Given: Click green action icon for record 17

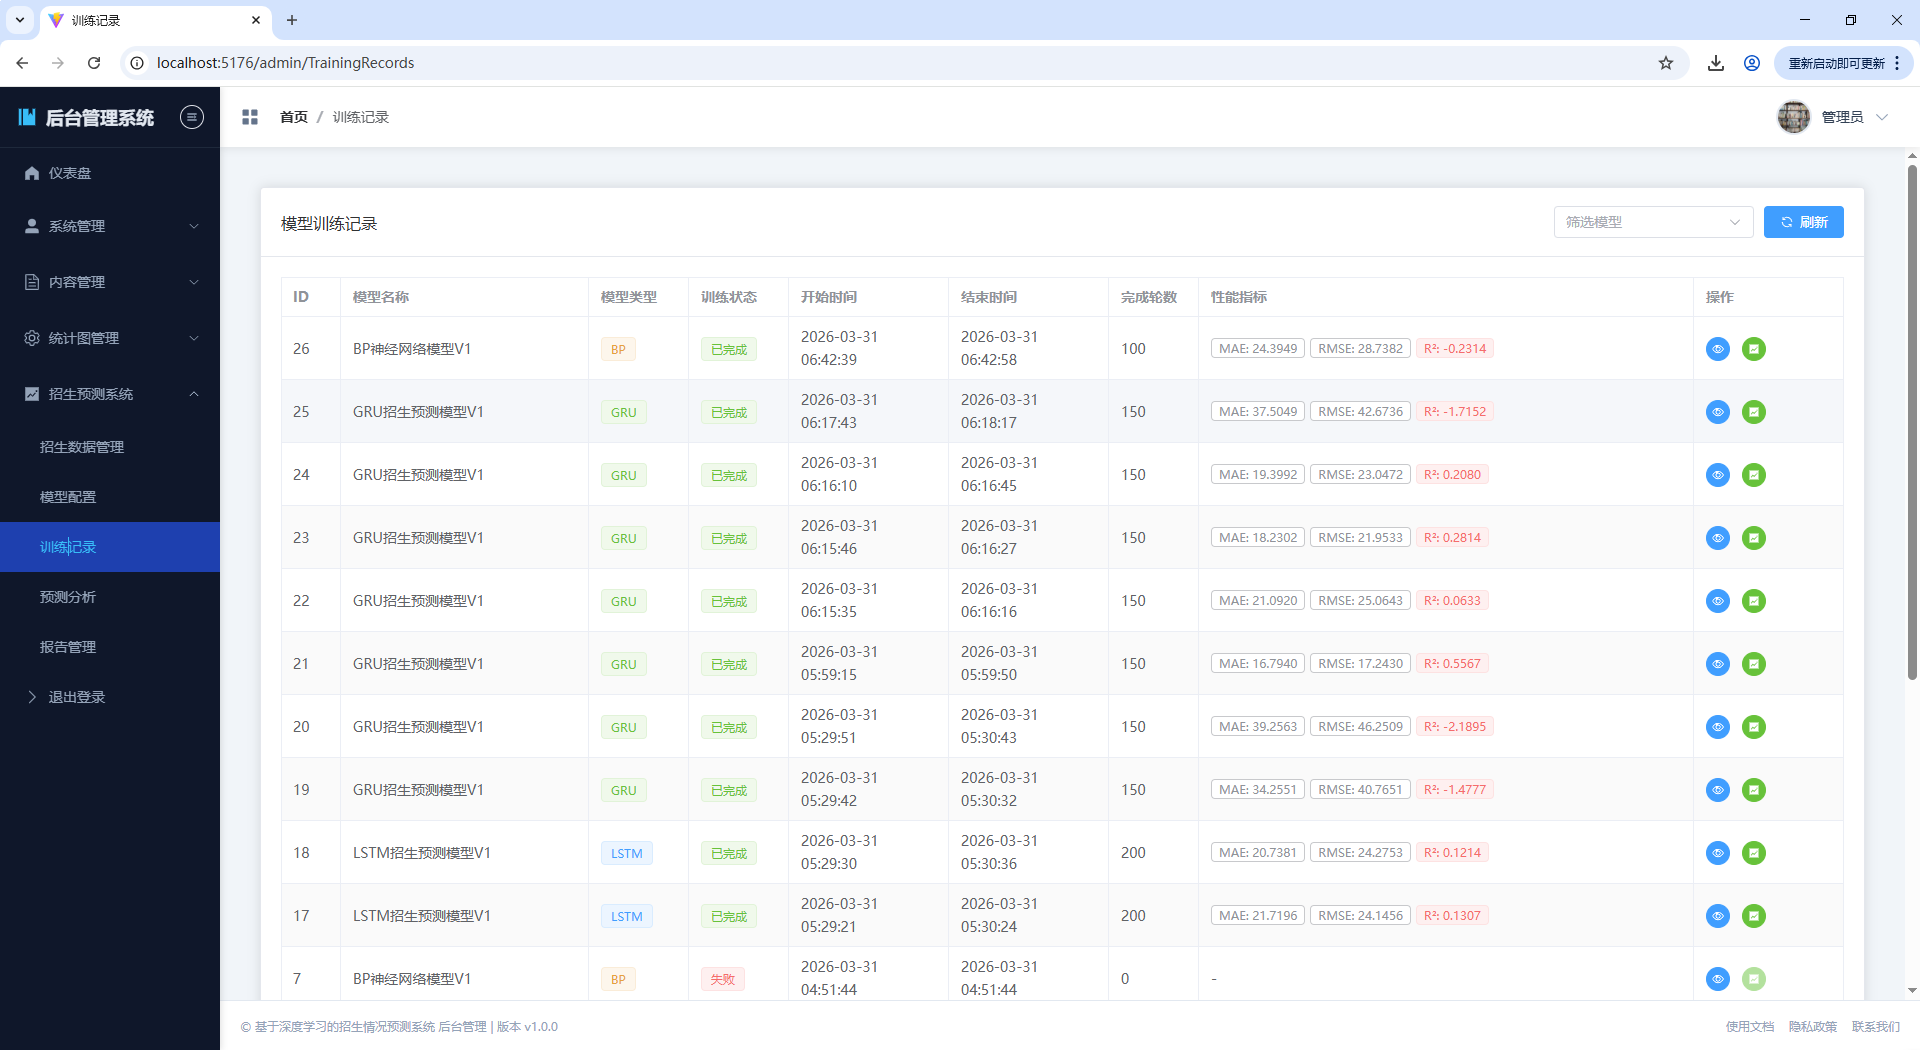Looking at the screenshot, I should pyautogui.click(x=1753, y=916).
